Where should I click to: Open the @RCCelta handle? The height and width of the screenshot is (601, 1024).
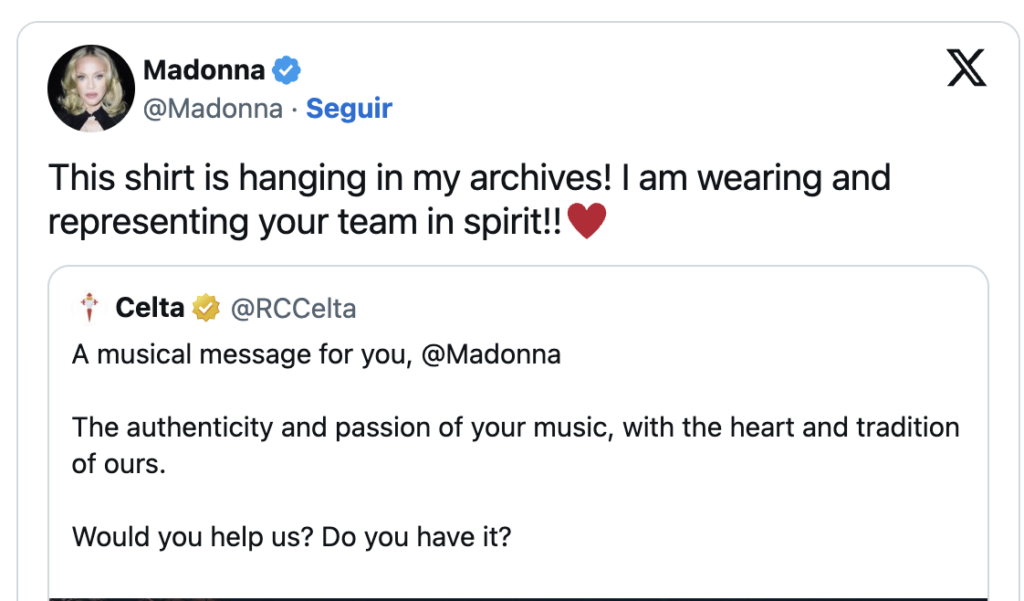[293, 309]
